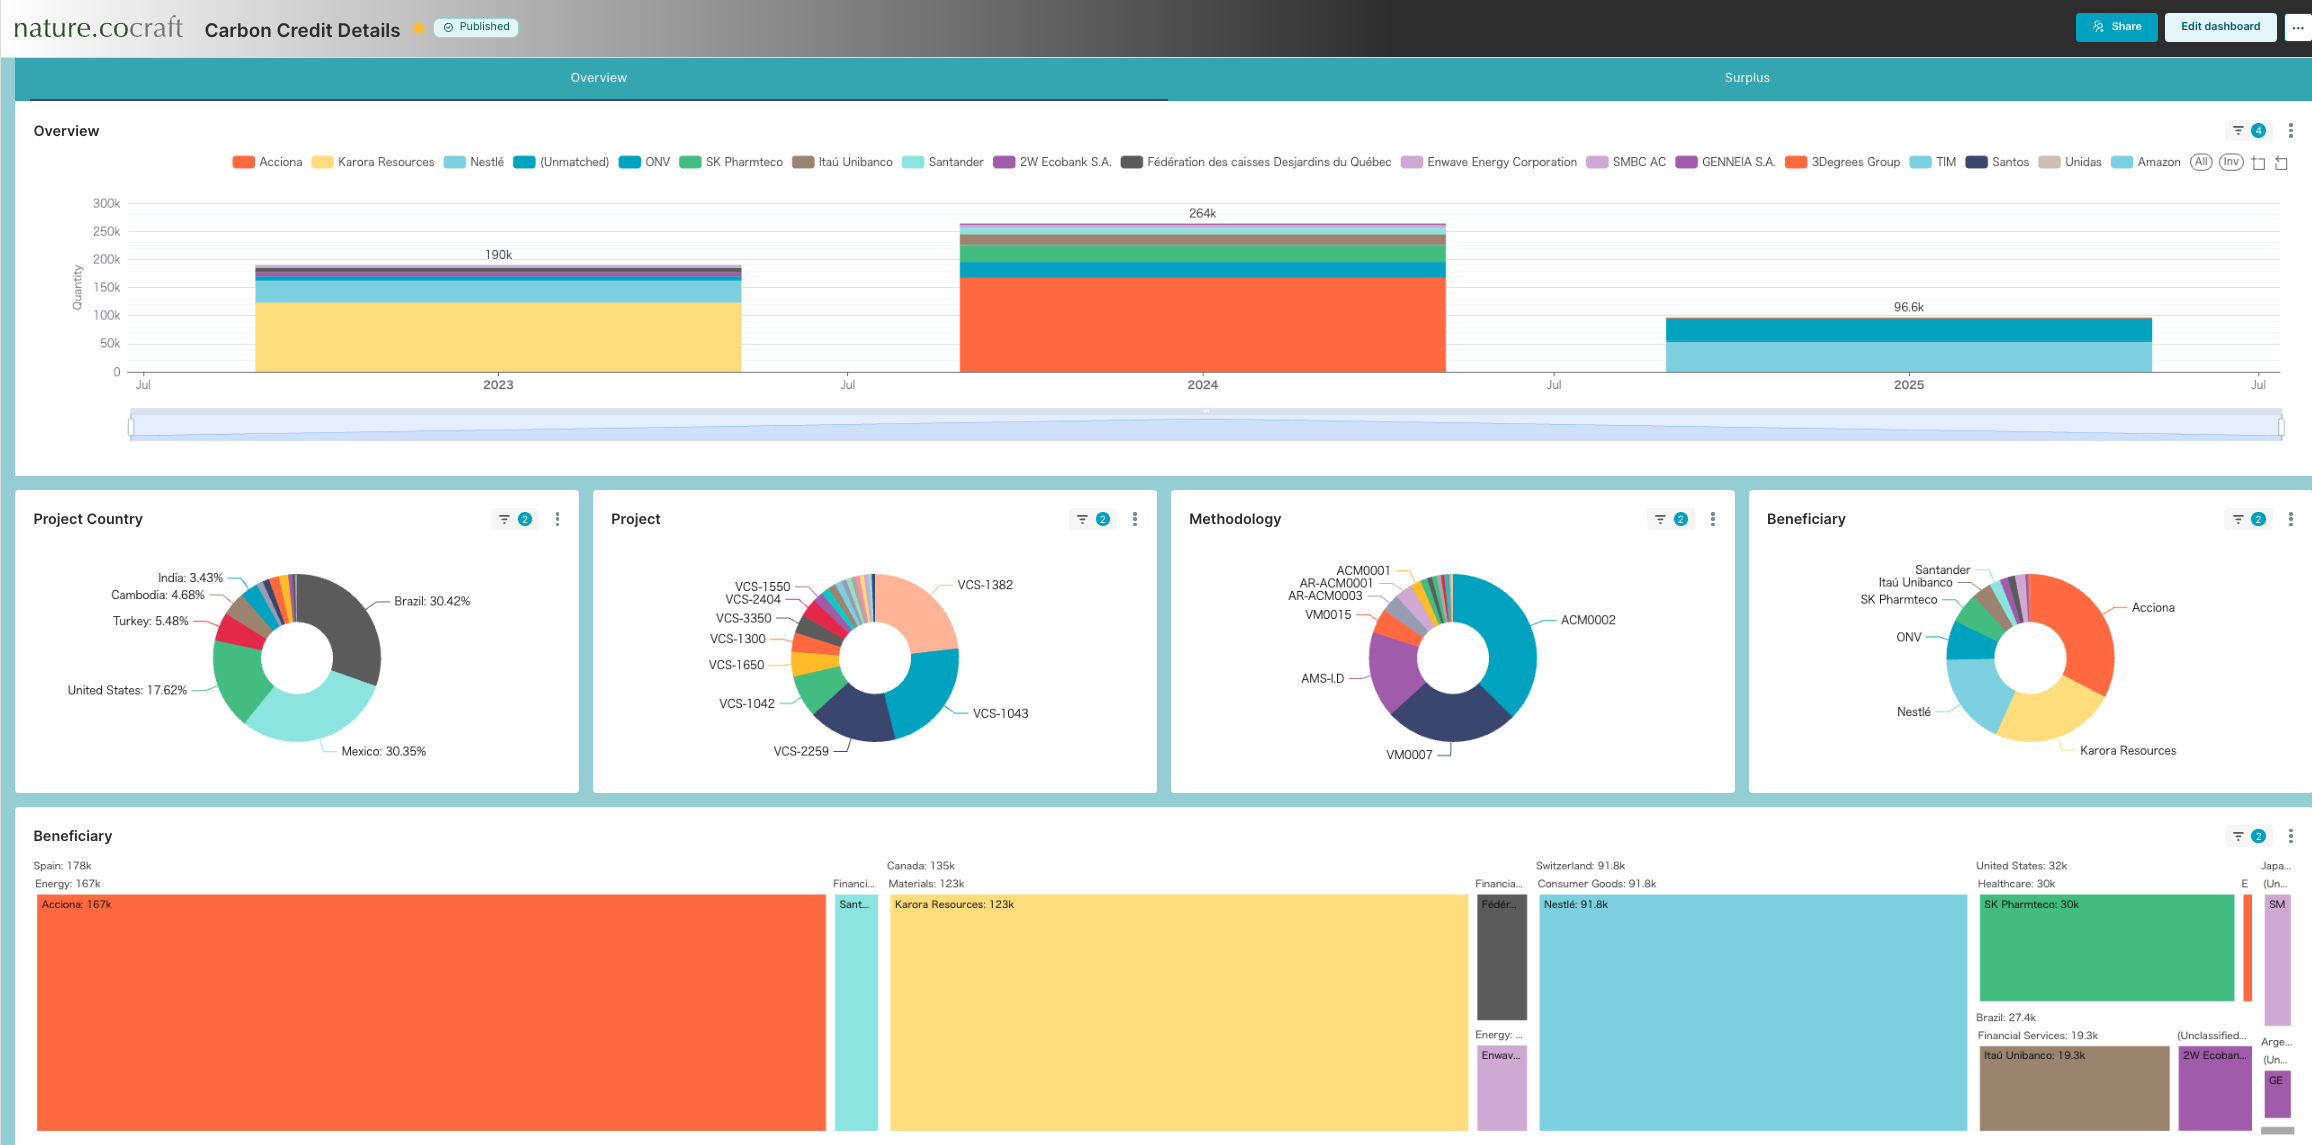Screen dimensions: 2312x1145
Task: Select the Overview tab
Action: coord(598,78)
